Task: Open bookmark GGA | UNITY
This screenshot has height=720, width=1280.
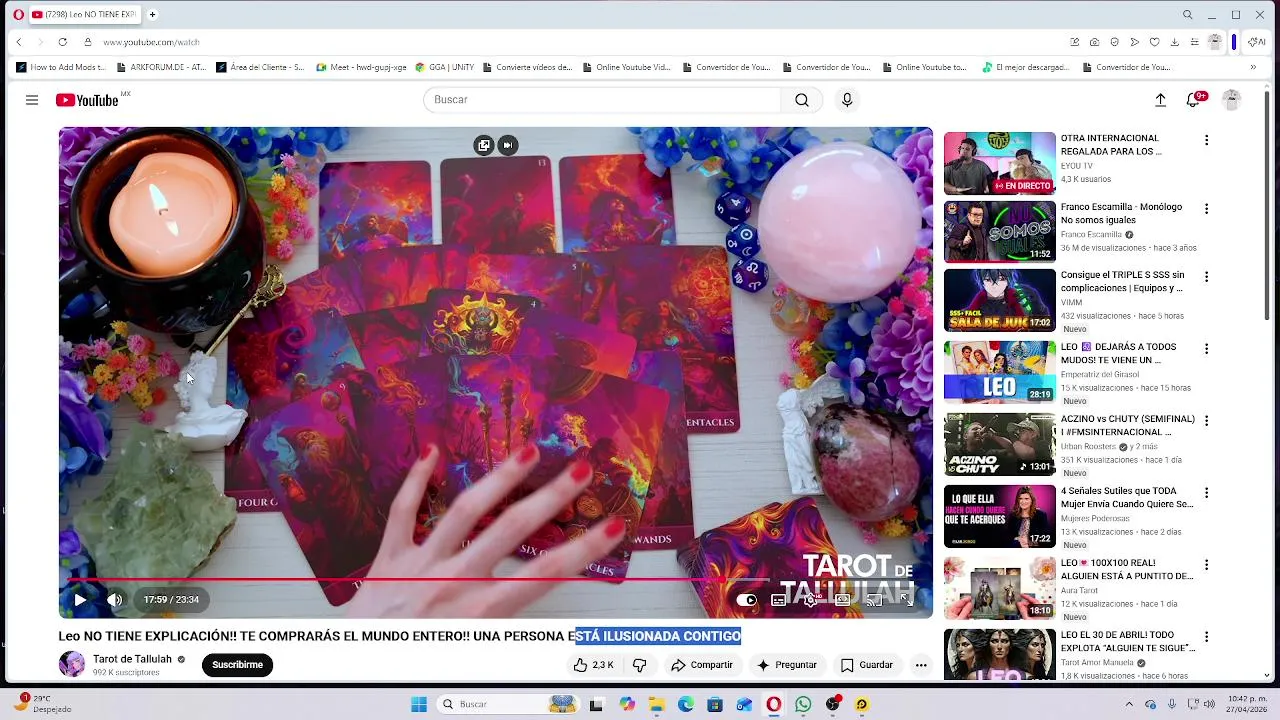Action: (x=445, y=68)
